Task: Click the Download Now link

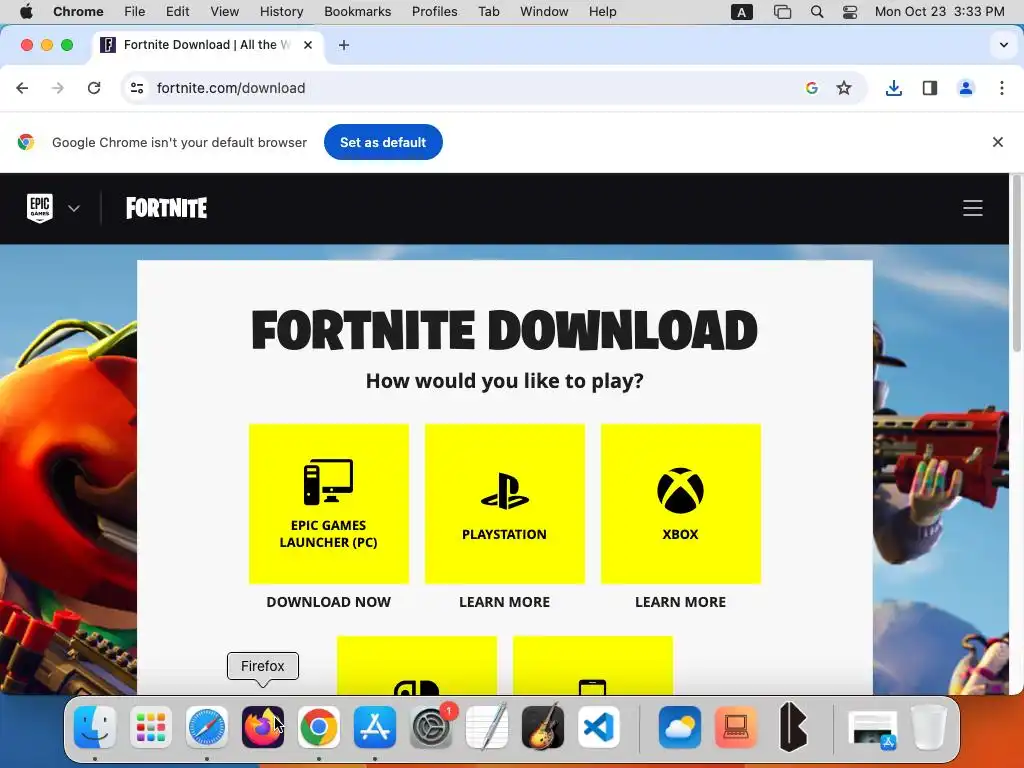Action: pos(328,602)
